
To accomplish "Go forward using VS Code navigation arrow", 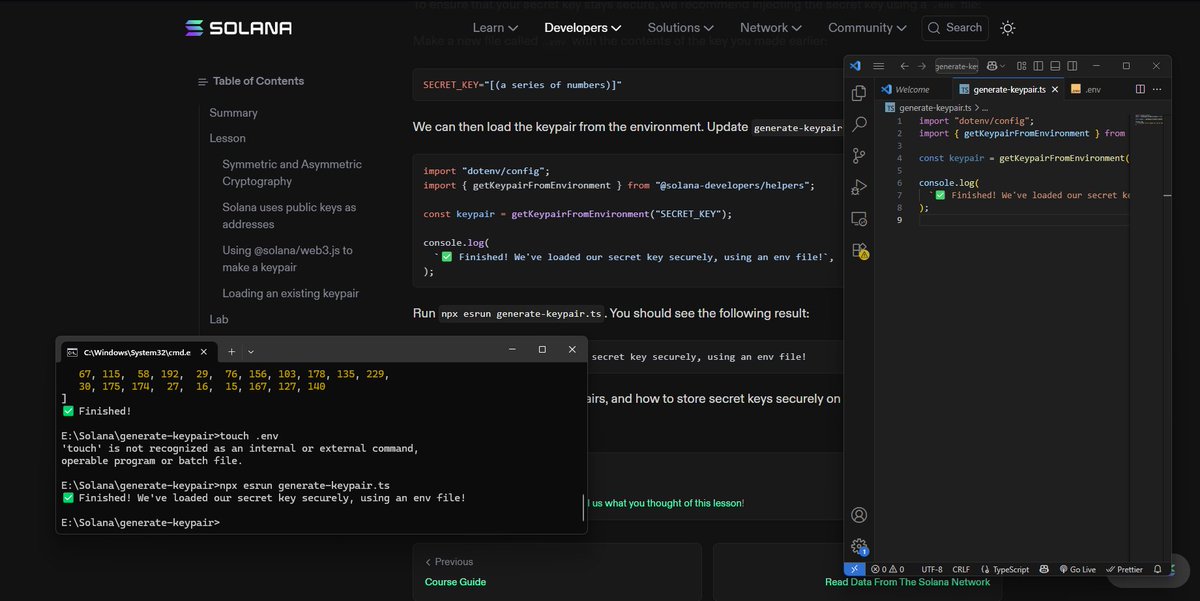I will (922, 66).
